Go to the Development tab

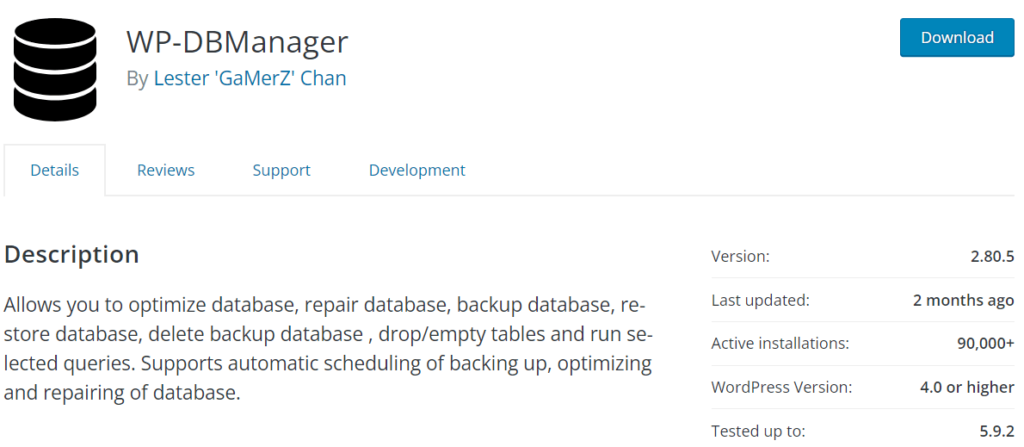coord(417,170)
